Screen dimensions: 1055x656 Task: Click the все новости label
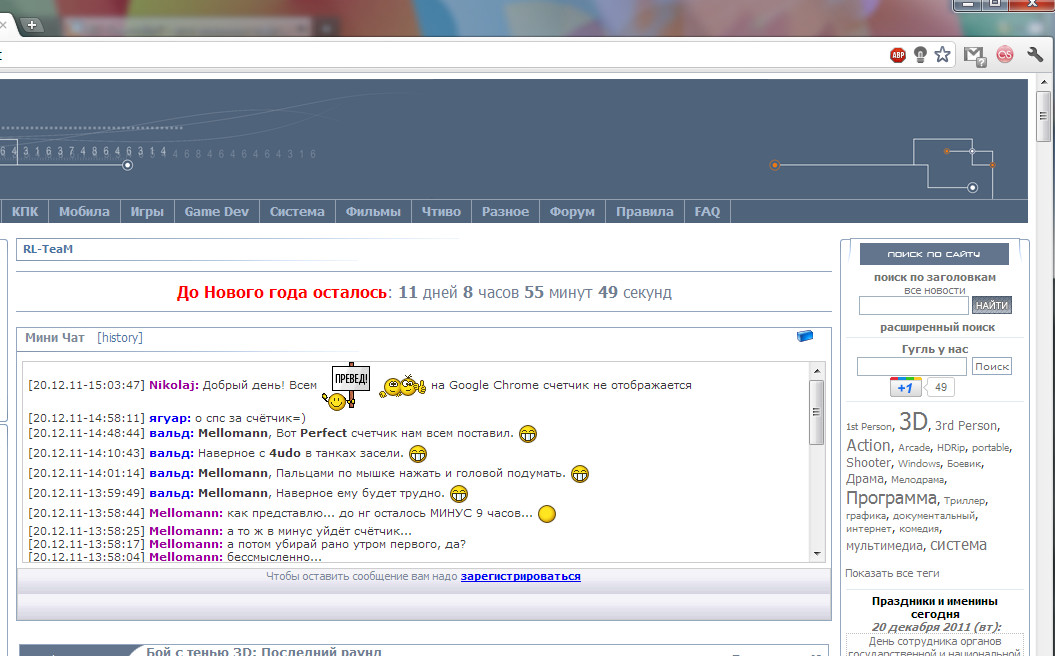coord(935,291)
